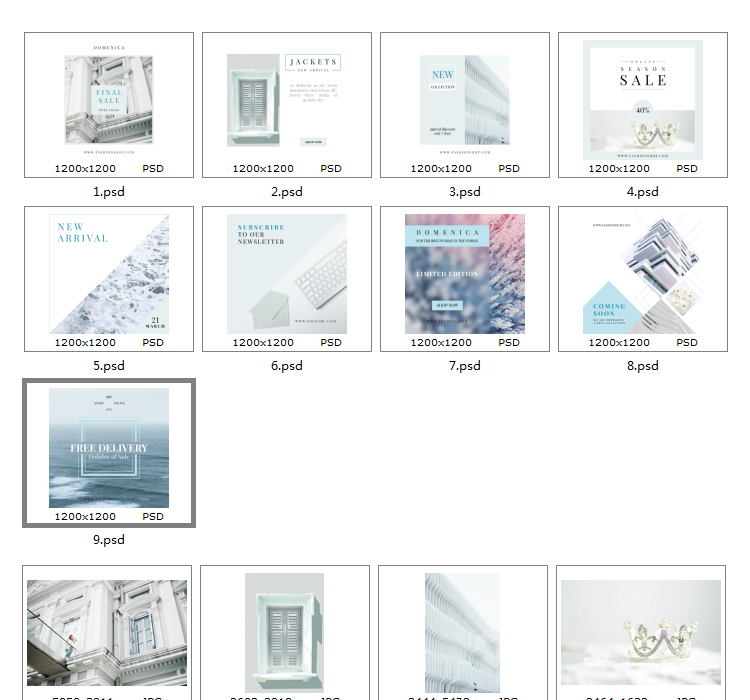Click the balcony building JPG photo
This screenshot has width=750, height=700.
click(x=107, y=632)
